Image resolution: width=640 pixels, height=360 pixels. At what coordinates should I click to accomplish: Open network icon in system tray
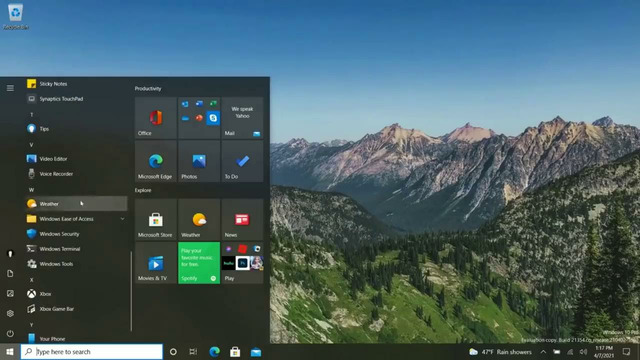[x=570, y=352]
